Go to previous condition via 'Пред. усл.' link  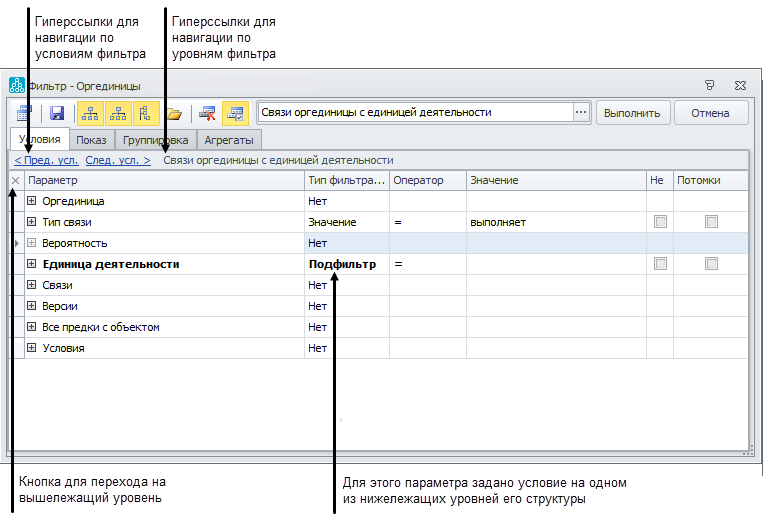pos(46,160)
